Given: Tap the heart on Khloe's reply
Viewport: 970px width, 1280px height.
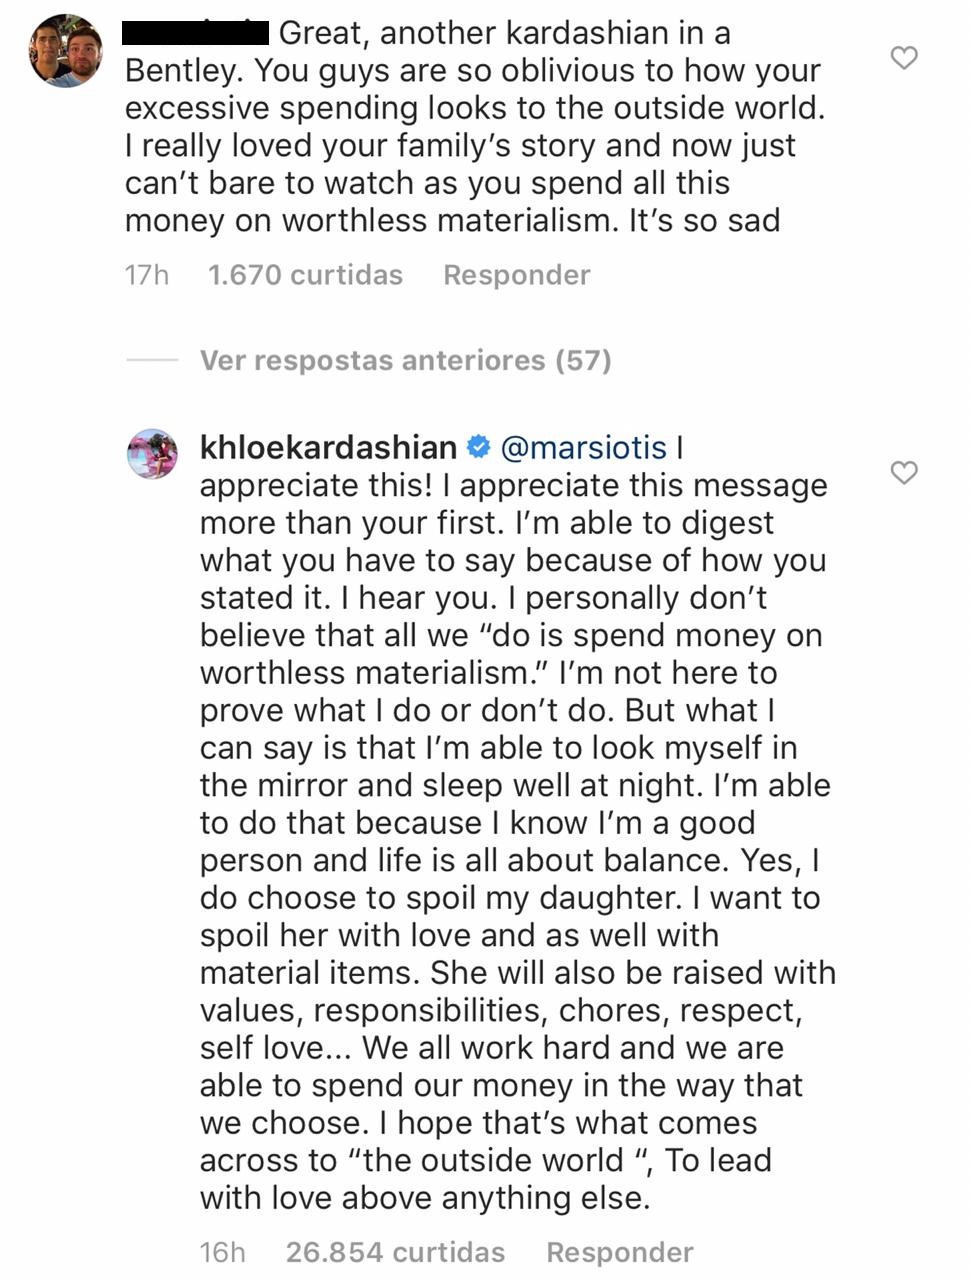Looking at the screenshot, I should point(904,472).
